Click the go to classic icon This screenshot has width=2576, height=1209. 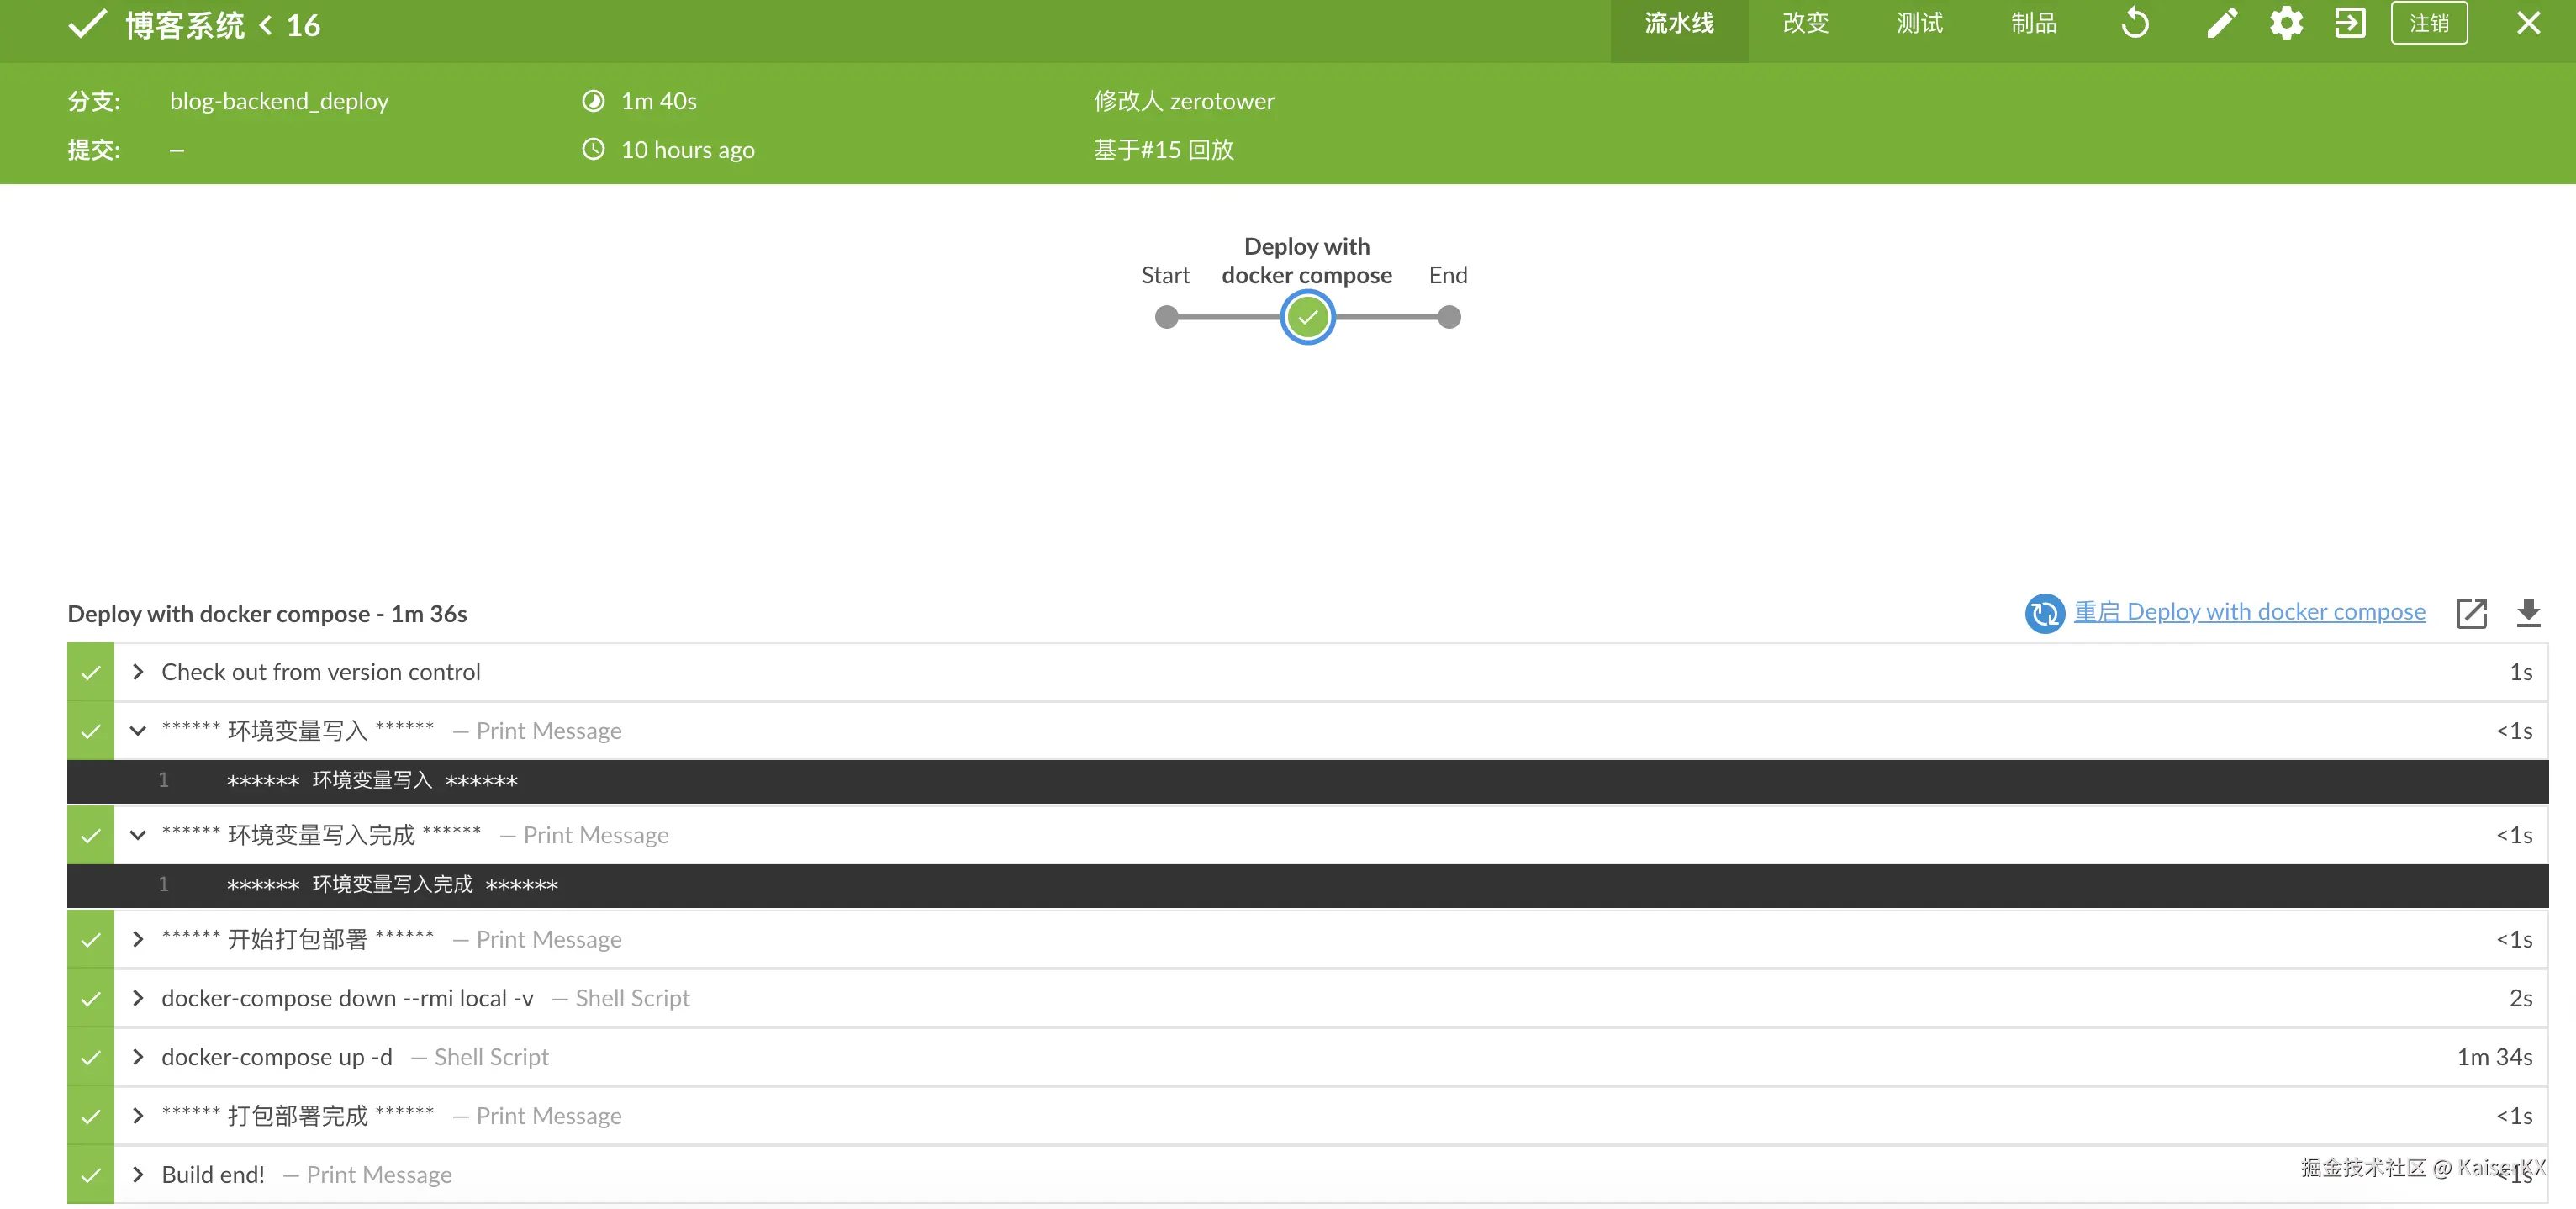[x=2350, y=23]
